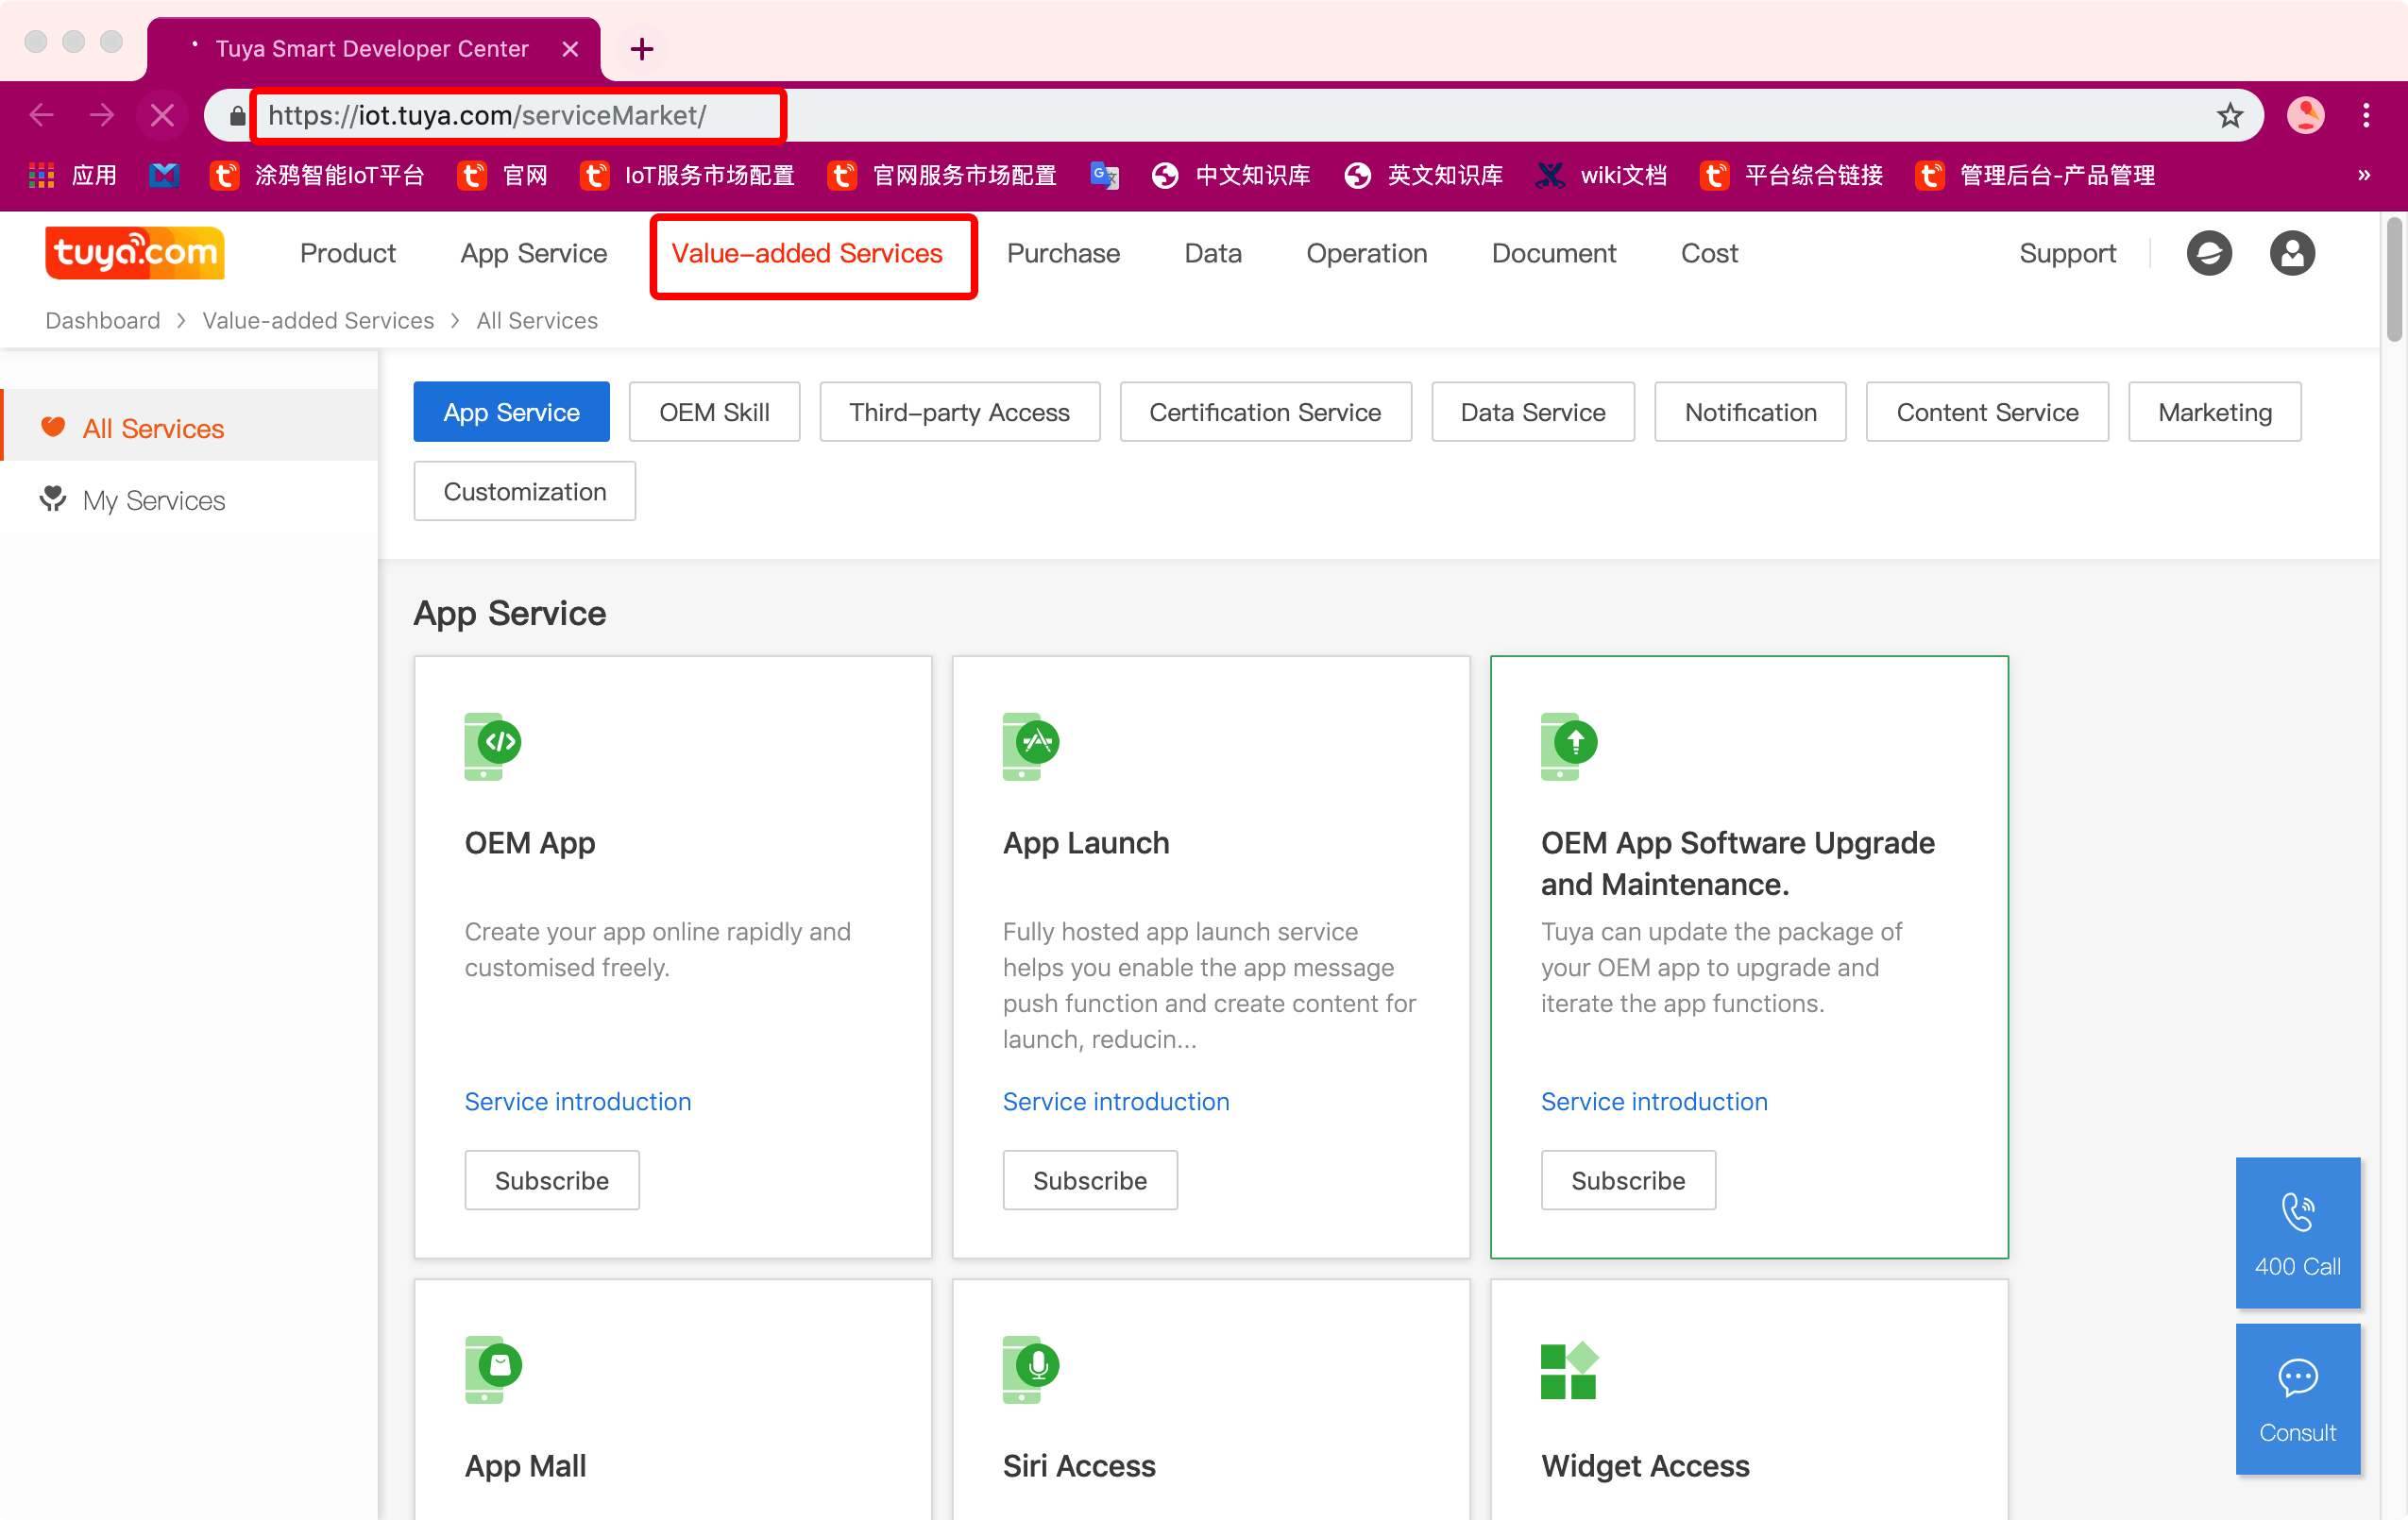This screenshot has width=2408, height=1520.
Task: Click the App Launch store icon
Action: pyautogui.click(x=1030, y=746)
